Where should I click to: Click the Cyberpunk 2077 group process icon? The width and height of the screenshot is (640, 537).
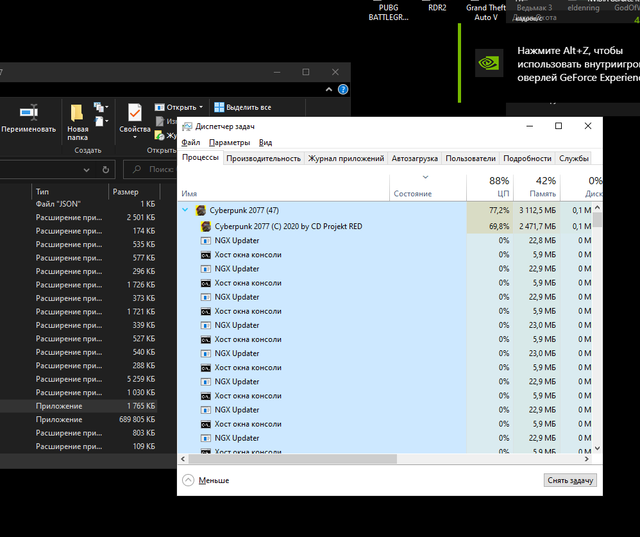[x=201, y=211]
